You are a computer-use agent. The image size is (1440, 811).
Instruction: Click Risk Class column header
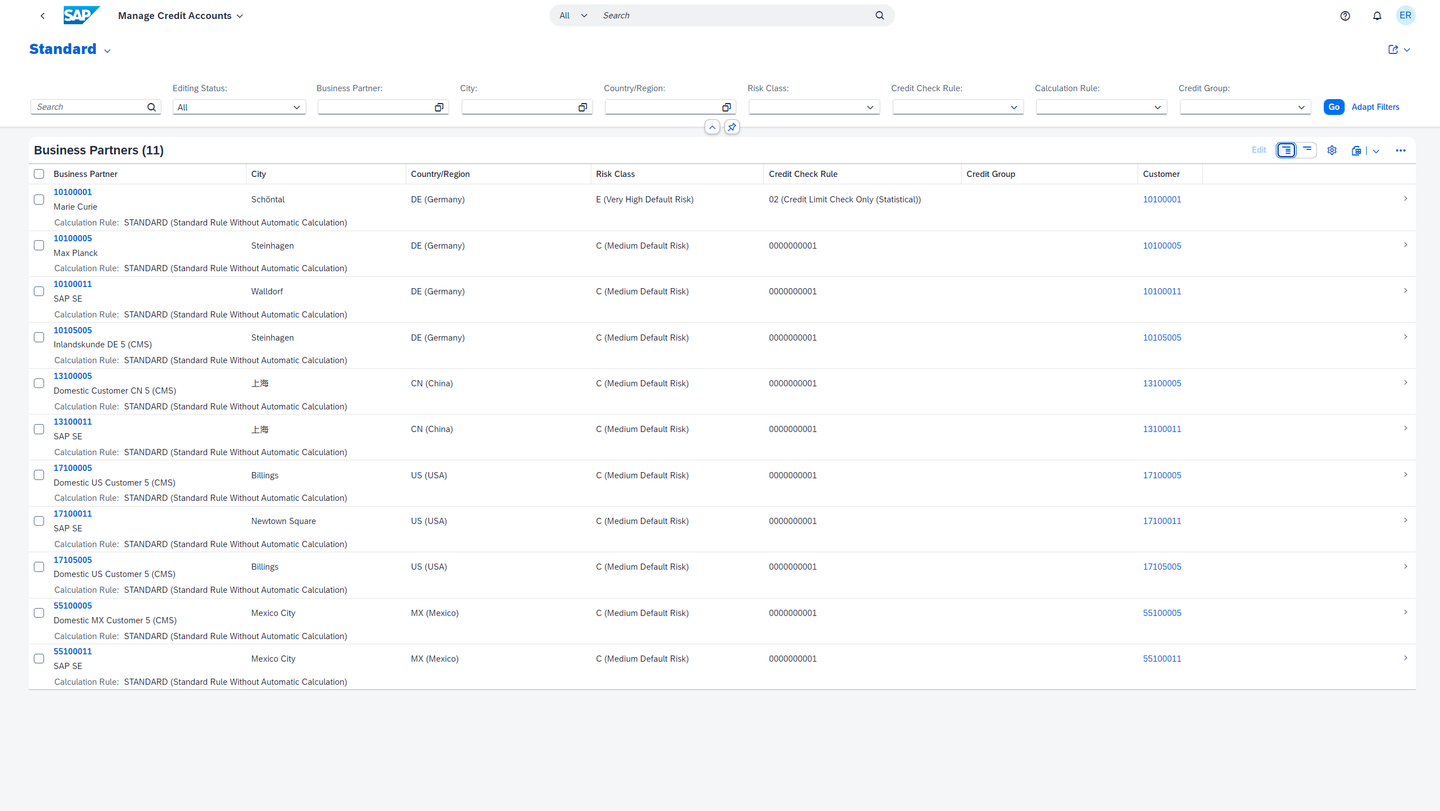pyautogui.click(x=615, y=174)
